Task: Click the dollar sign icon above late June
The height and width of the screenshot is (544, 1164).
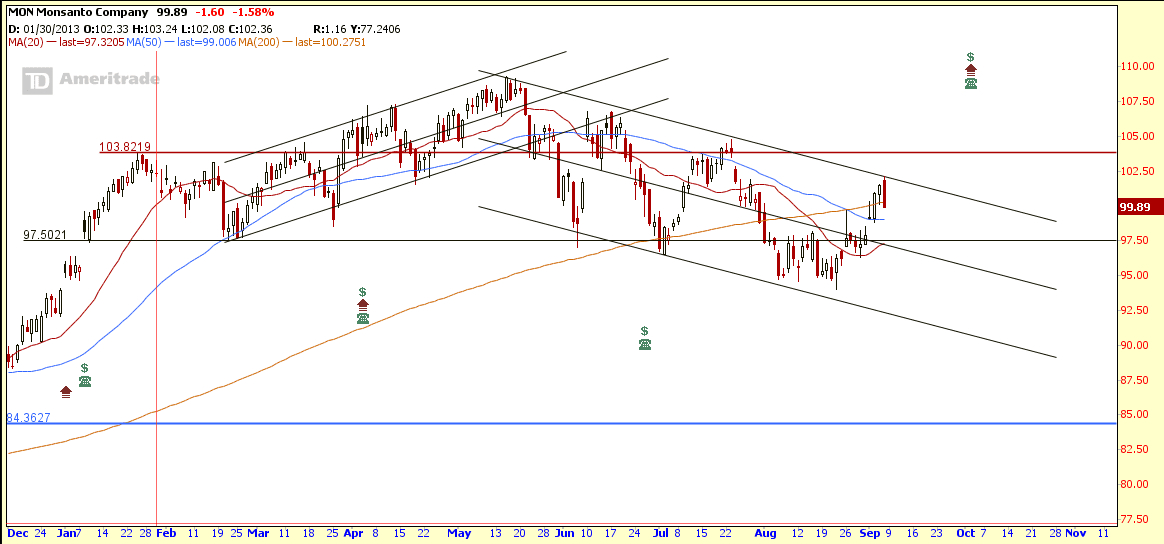Action: [644, 331]
